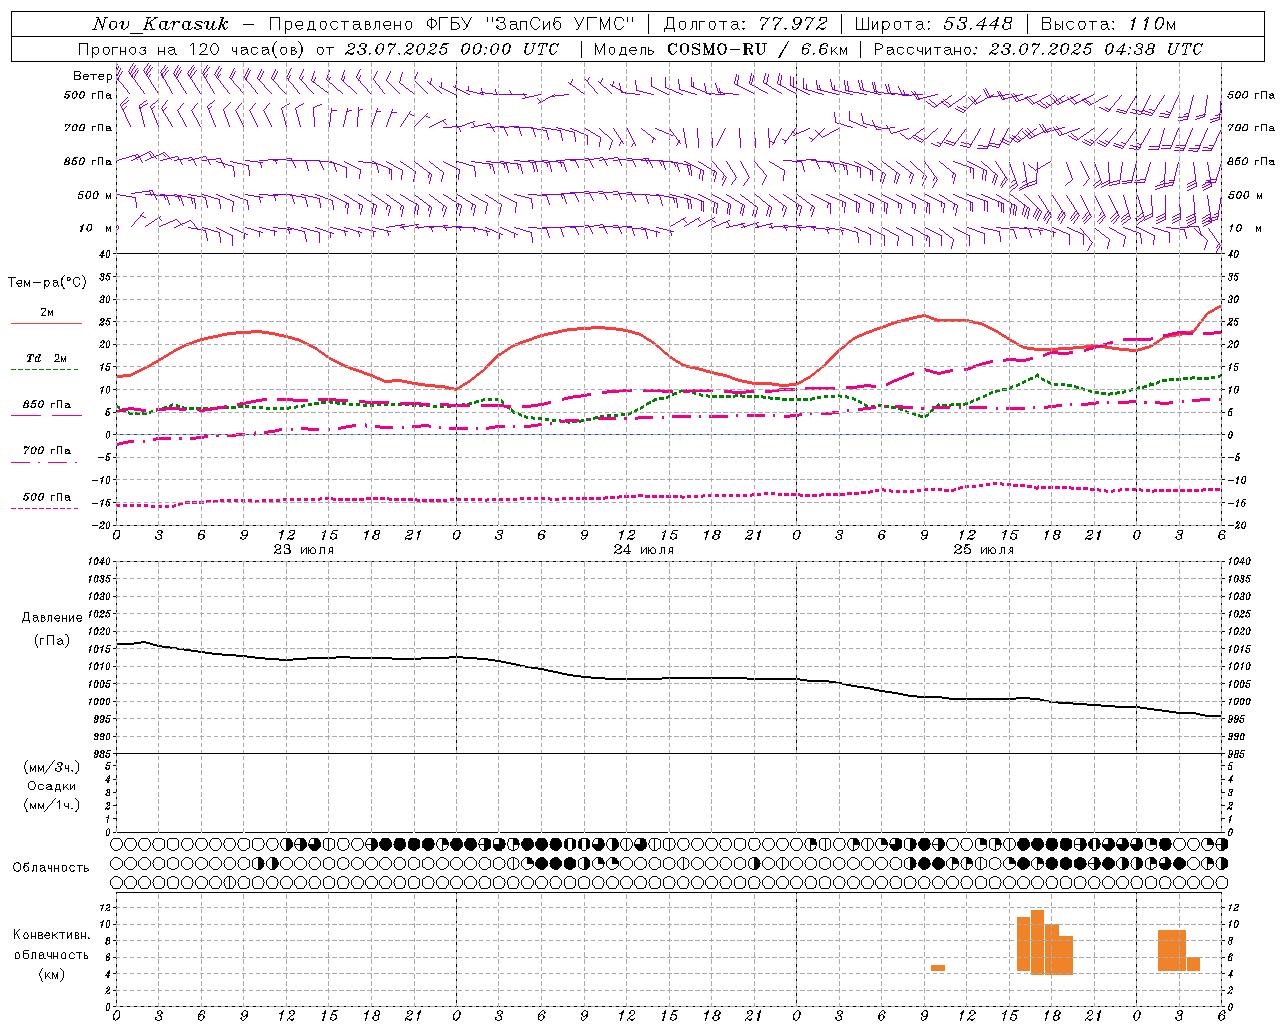1280x1024 pixels.
Task: Click the '25 июля' date label
Action: coord(984,550)
